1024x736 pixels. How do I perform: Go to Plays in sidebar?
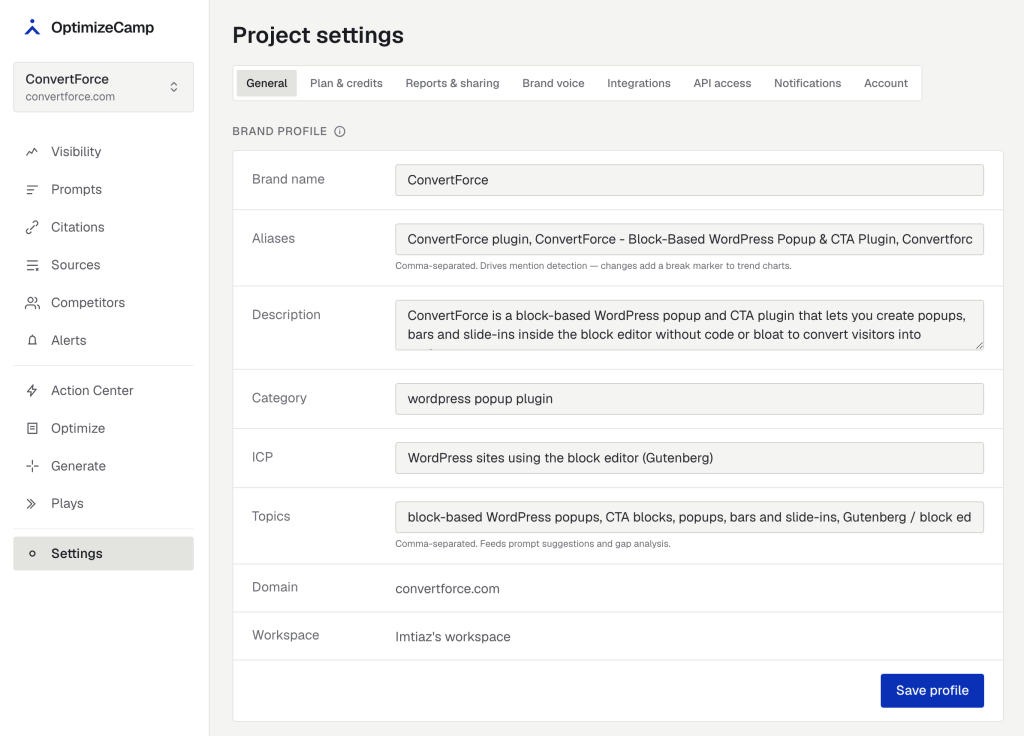coord(103,504)
